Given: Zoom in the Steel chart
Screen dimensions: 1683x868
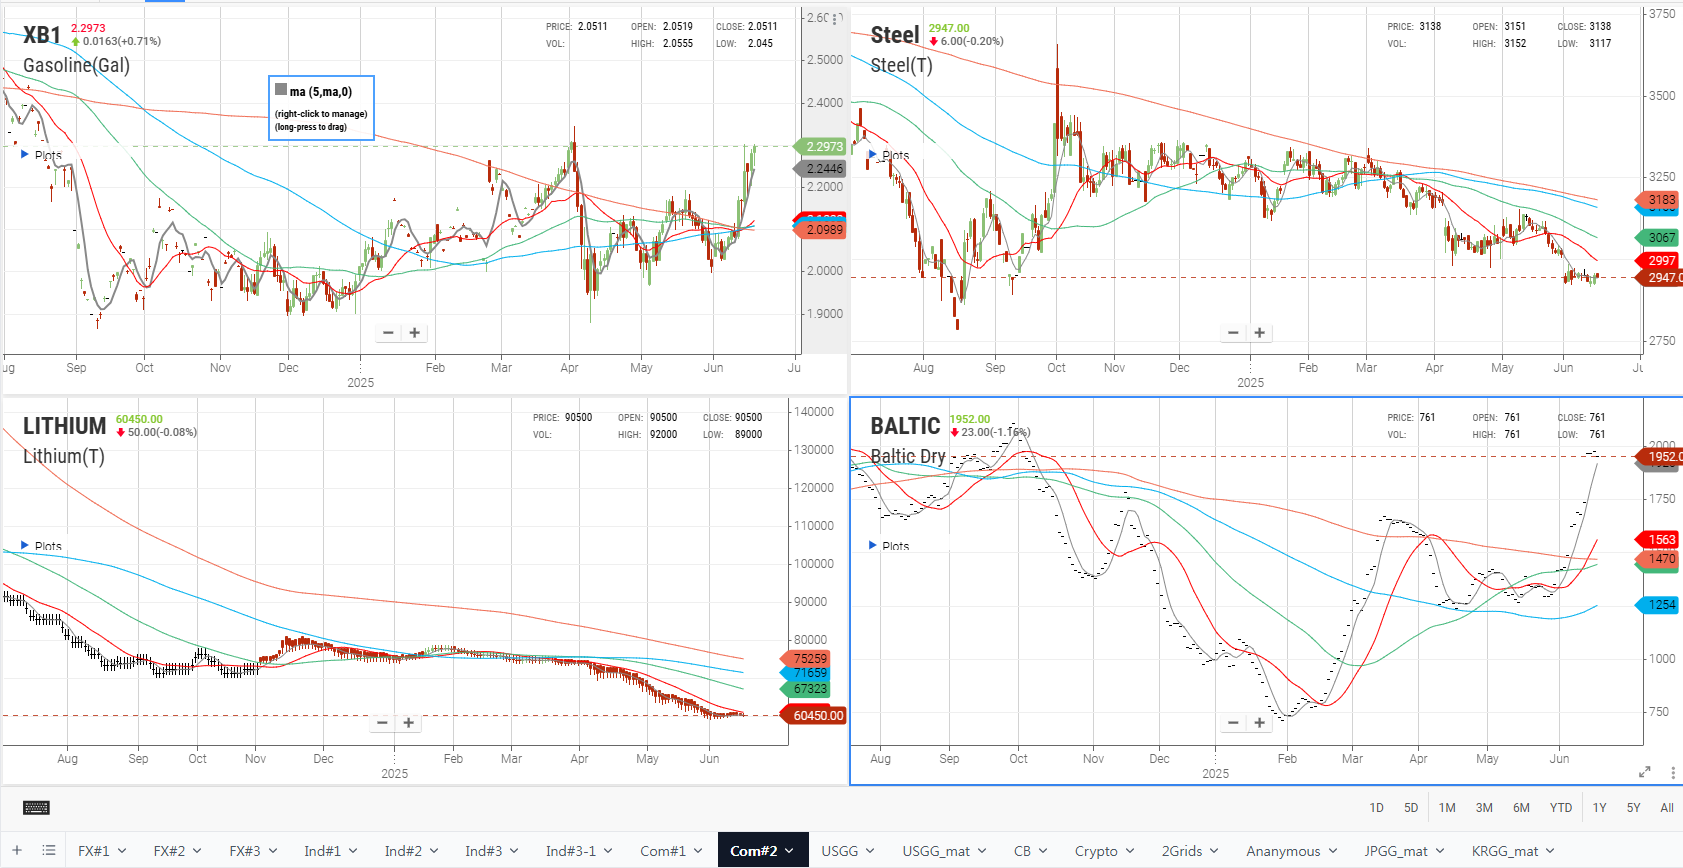Looking at the screenshot, I should pyautogui.click(x=1259, y=333).
